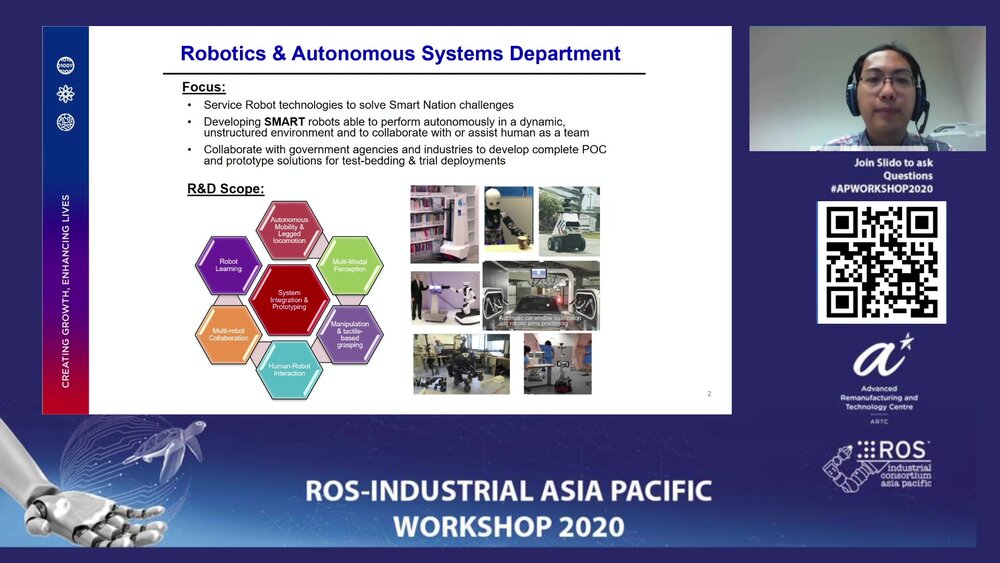The image size is (1000, 563).
Task: Select the Human-Robot Interaction hexagon
Action: [290, 370]
